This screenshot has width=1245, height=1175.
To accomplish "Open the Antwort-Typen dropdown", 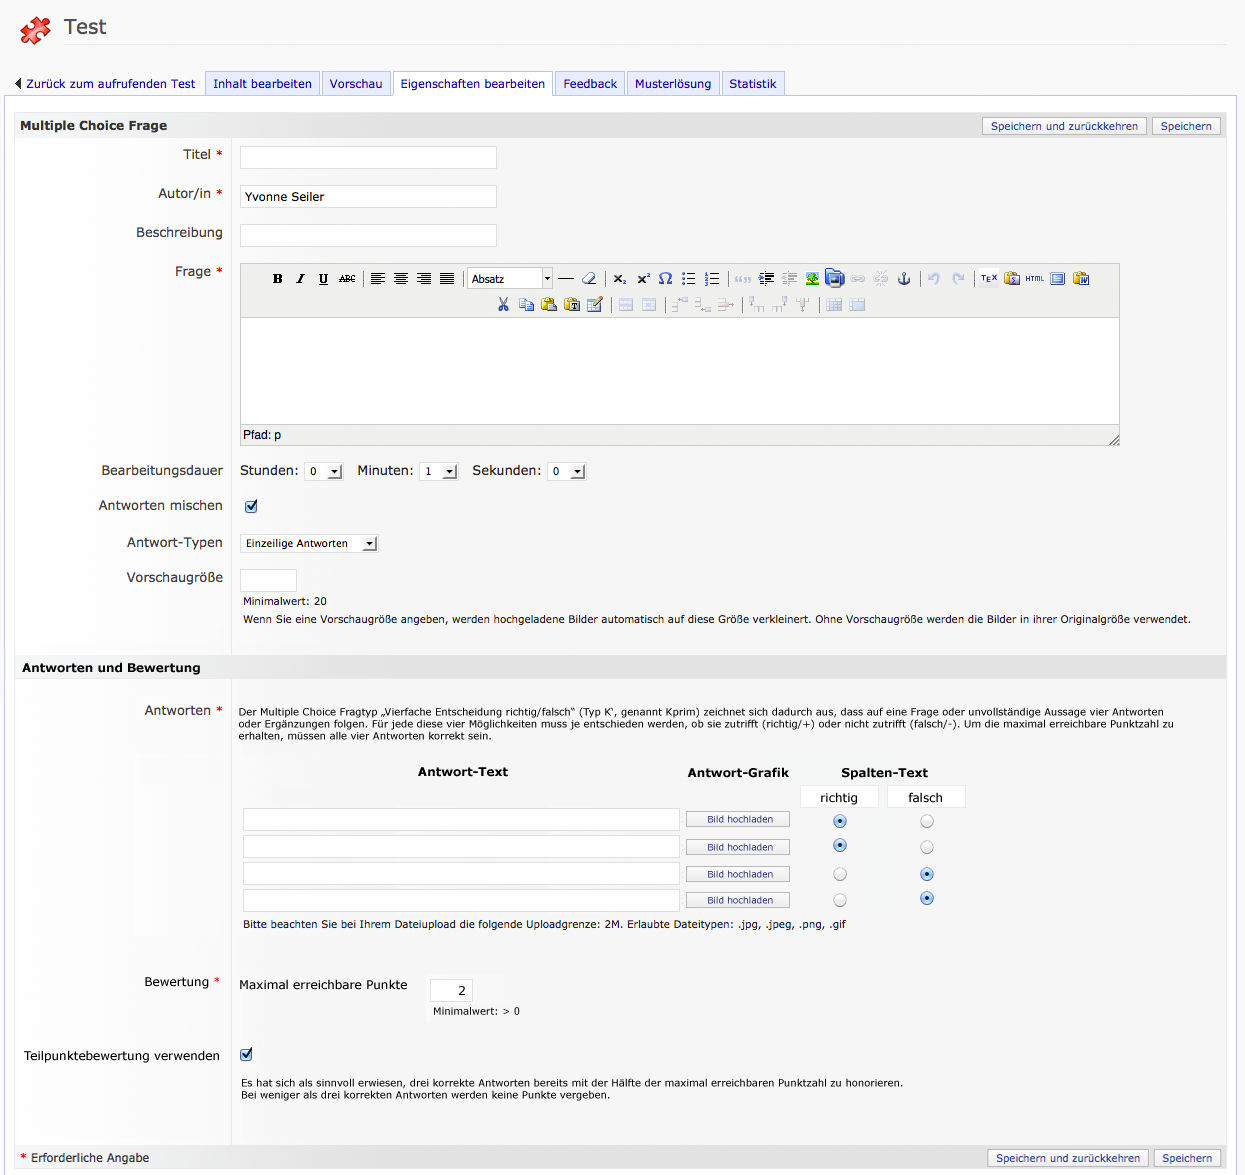I will pos(309,543).
